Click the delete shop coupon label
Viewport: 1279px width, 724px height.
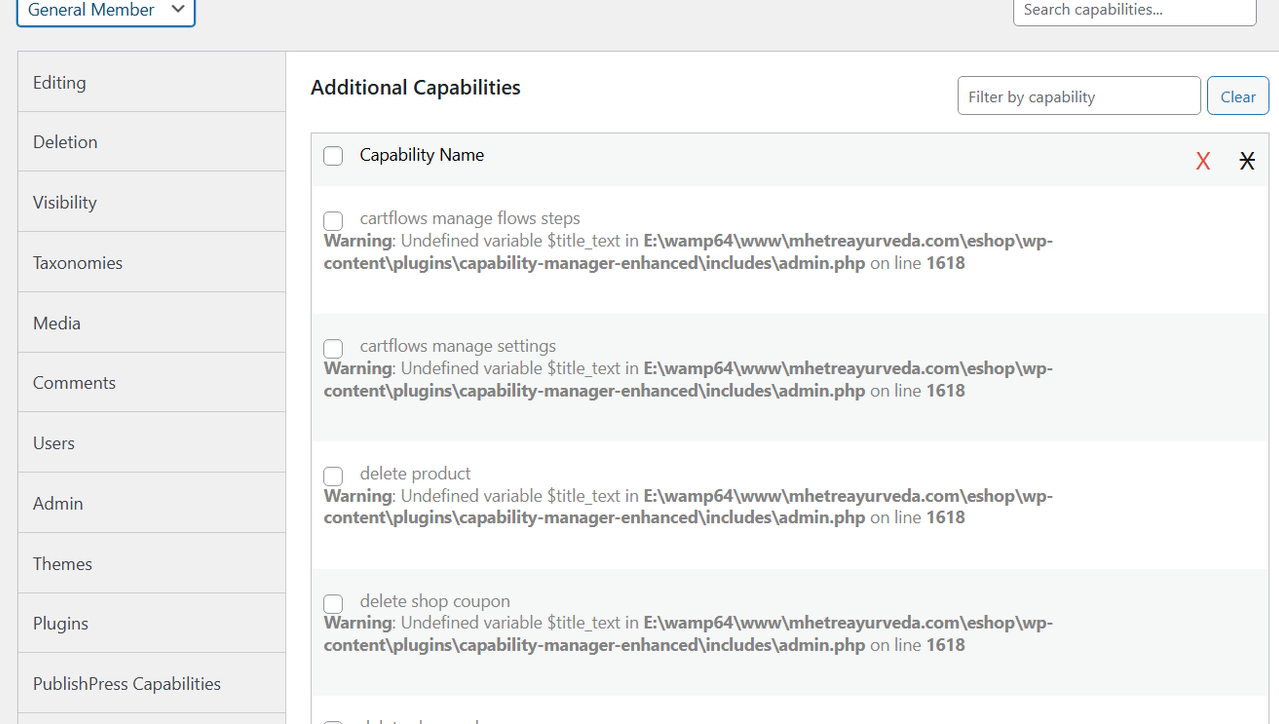(x=435, y=601)
